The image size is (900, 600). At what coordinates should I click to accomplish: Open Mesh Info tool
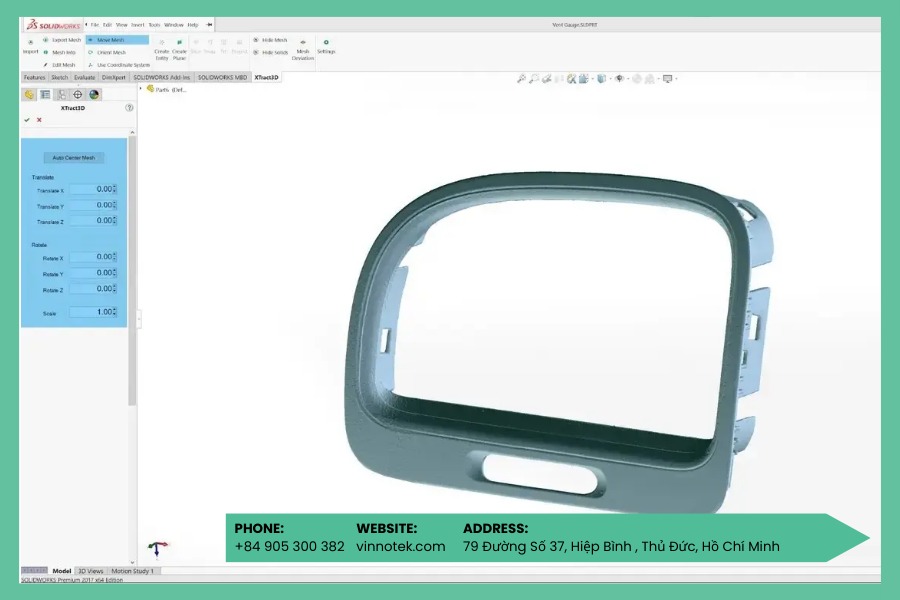60,52
